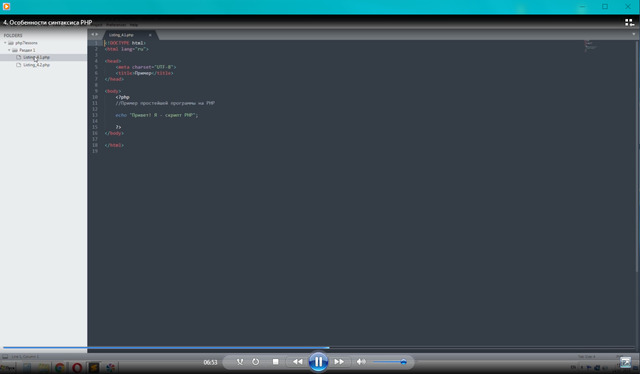
Task: Click the Listing_4.1.php file icon
Action: click(x=18, y=57)
